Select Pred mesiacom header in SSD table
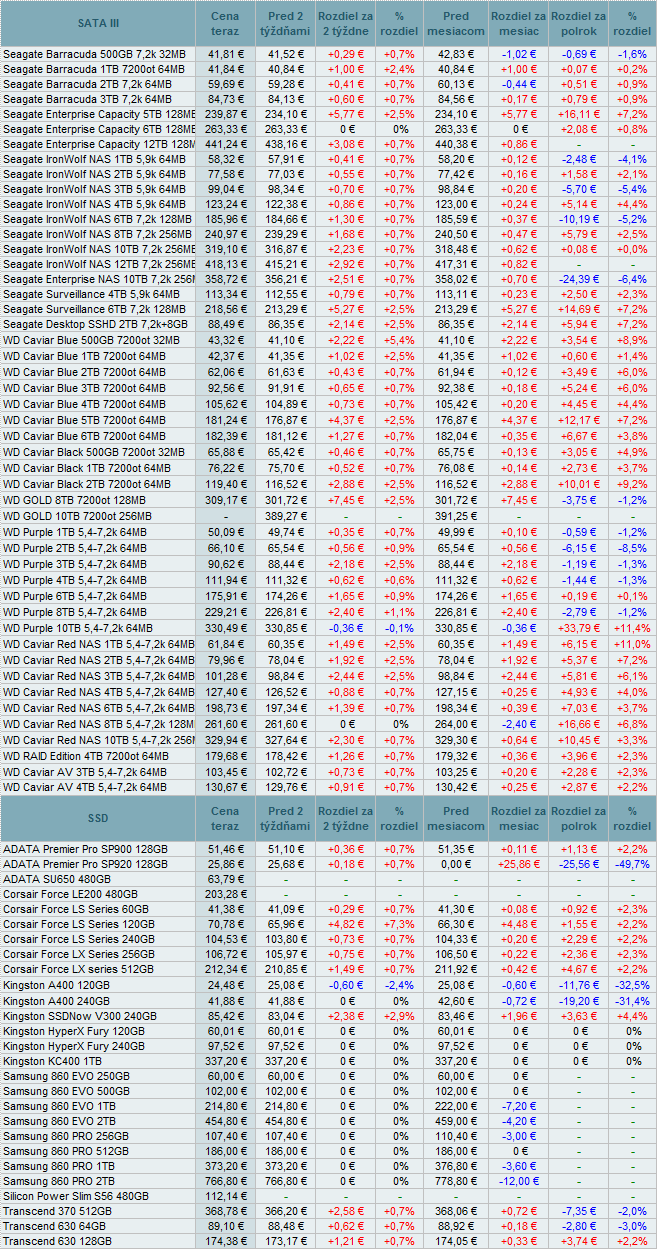The width and height of the screenshot is (657, 1249). click(455, 817)
